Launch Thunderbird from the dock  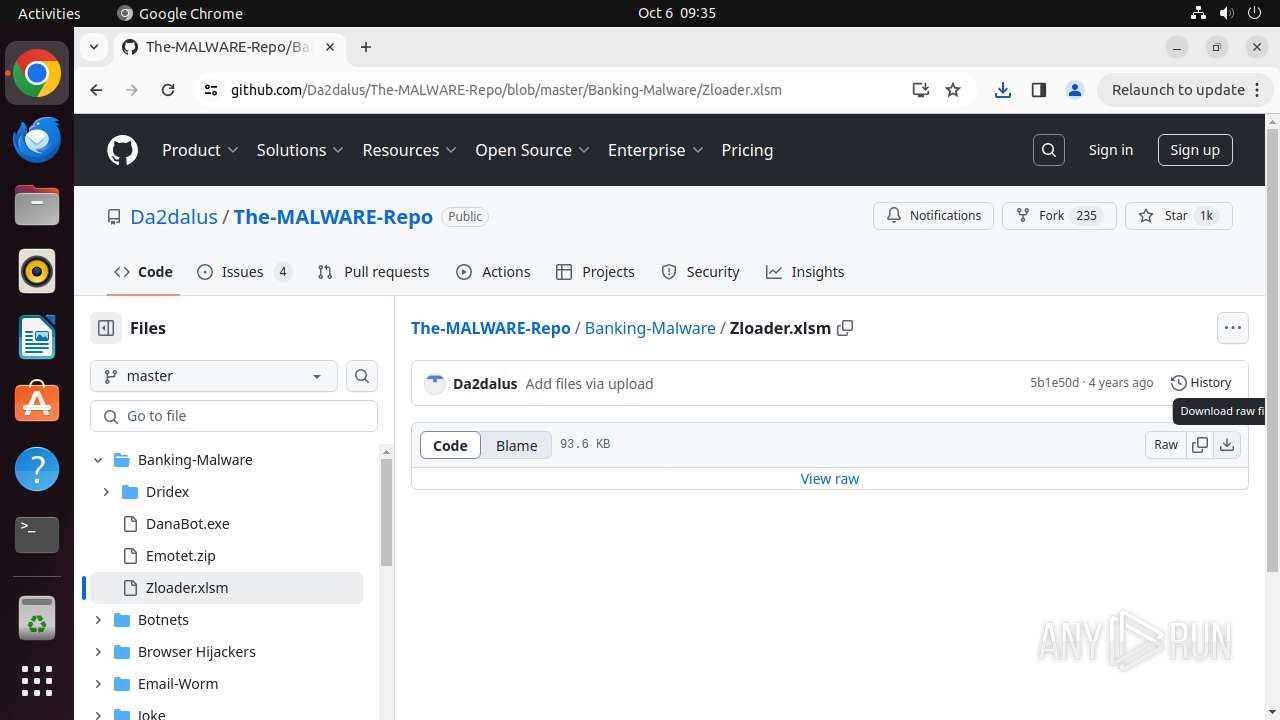tap(37, 139)
